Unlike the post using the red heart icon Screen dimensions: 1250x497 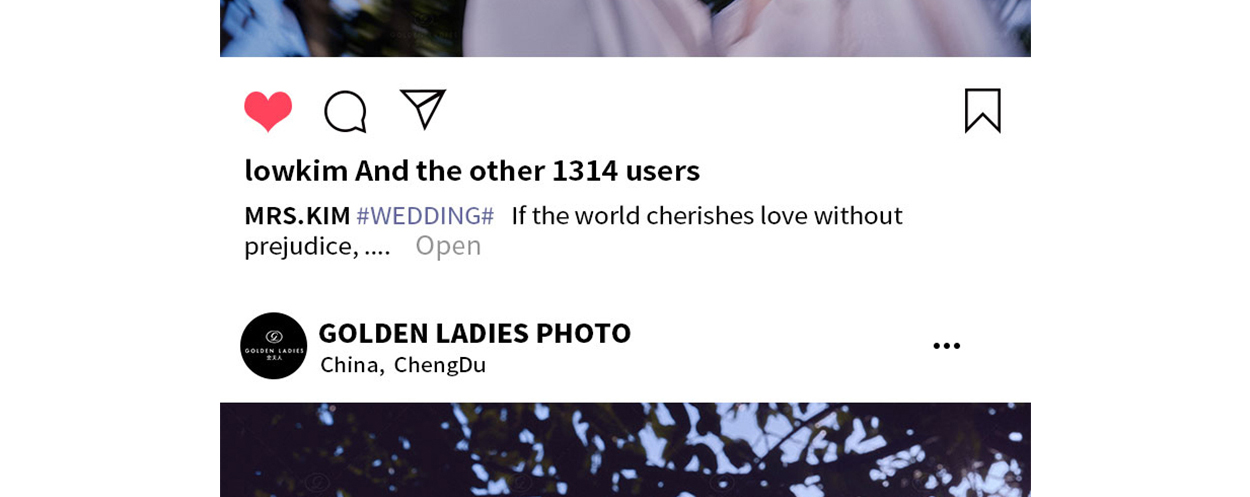[x=268, y=111]
